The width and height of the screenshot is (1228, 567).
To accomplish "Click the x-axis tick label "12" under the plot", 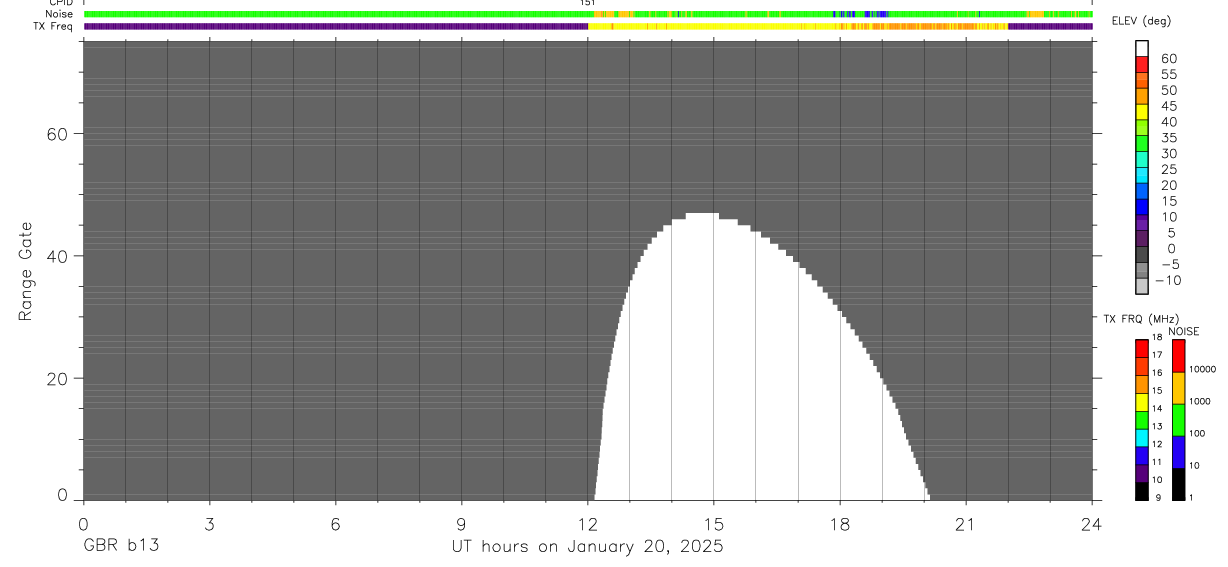I will pyautogui.click(x=588, y=524).
